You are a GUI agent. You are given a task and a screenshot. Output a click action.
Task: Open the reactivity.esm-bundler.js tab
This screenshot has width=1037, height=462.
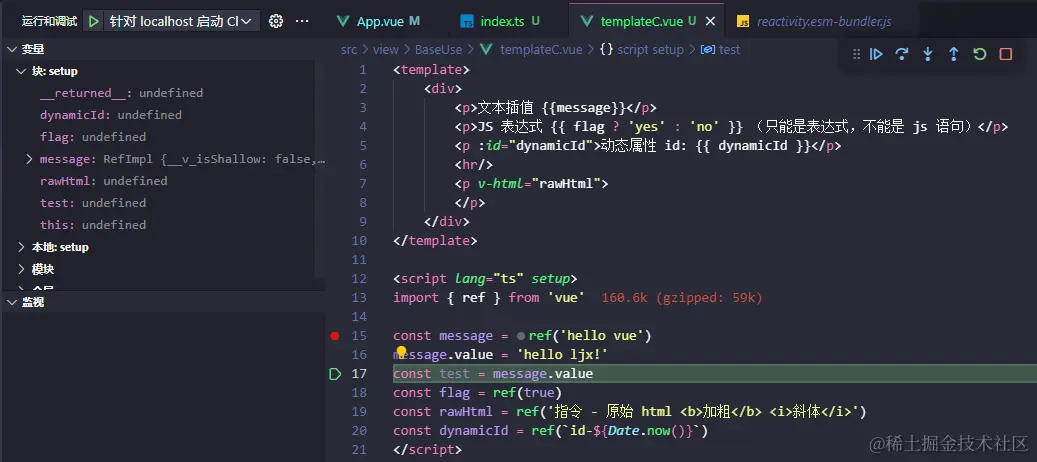click(824, 21)
